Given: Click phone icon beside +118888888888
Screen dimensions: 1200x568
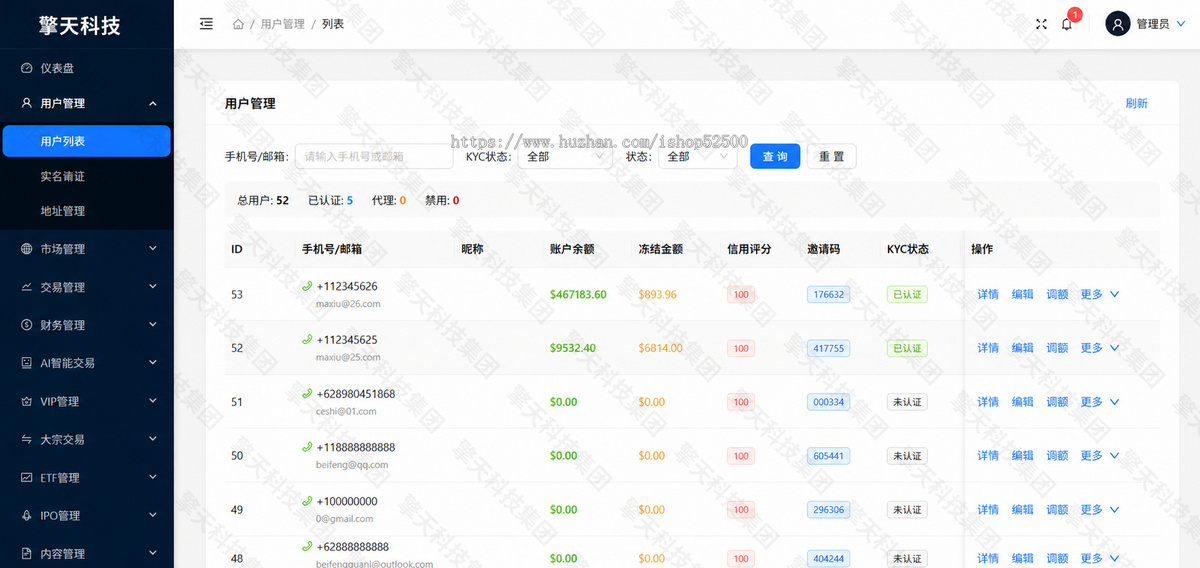Looking at the screenshot, I should (307, 447).
